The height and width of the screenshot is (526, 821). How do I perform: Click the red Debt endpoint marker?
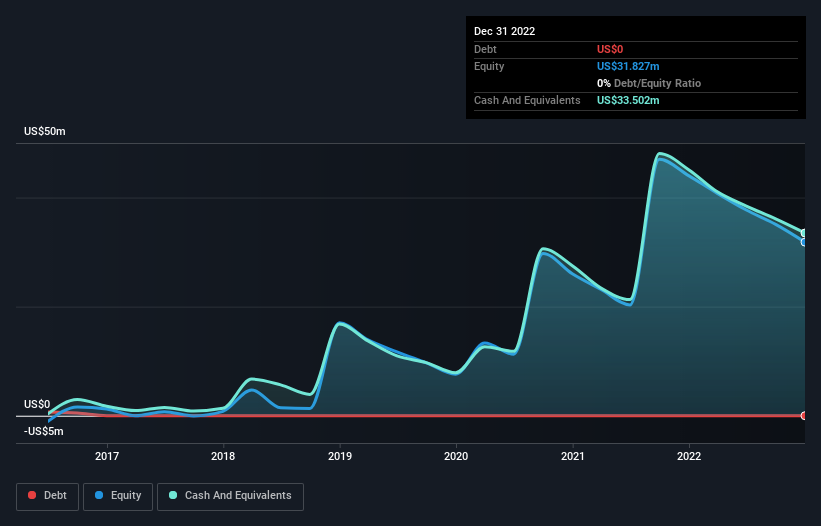coord(804,416)
